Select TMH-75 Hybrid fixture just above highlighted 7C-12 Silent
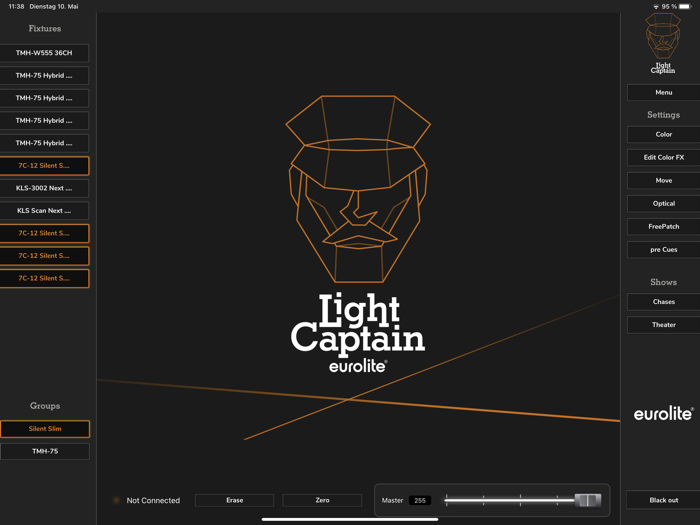This screenshot has height=525, width=700. click(x=44, y=143)
